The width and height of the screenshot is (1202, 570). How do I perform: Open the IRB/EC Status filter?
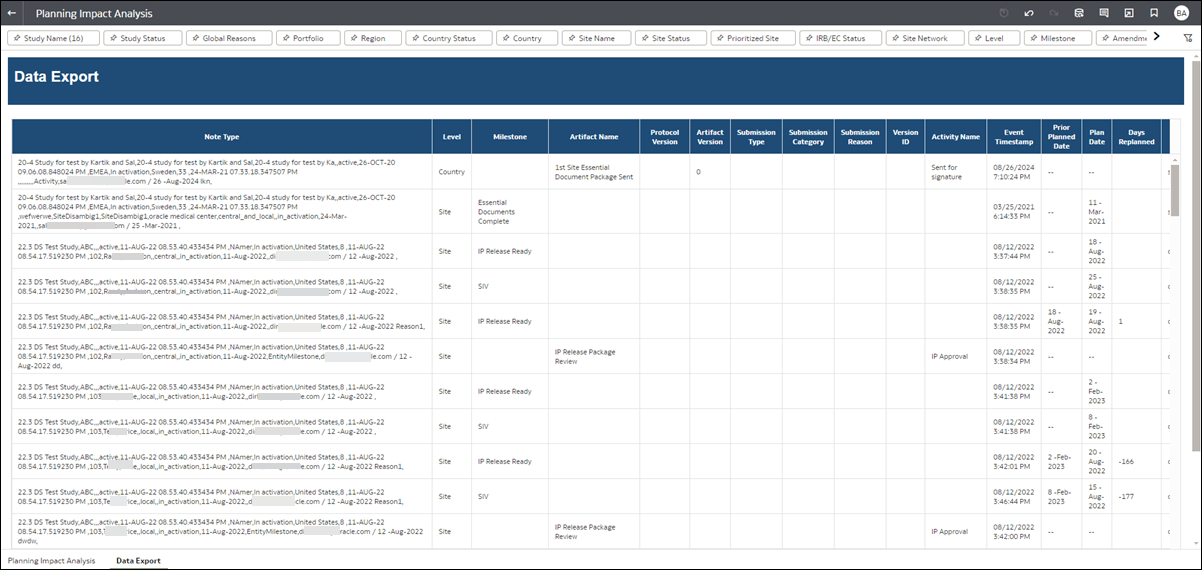coord(841,38)
